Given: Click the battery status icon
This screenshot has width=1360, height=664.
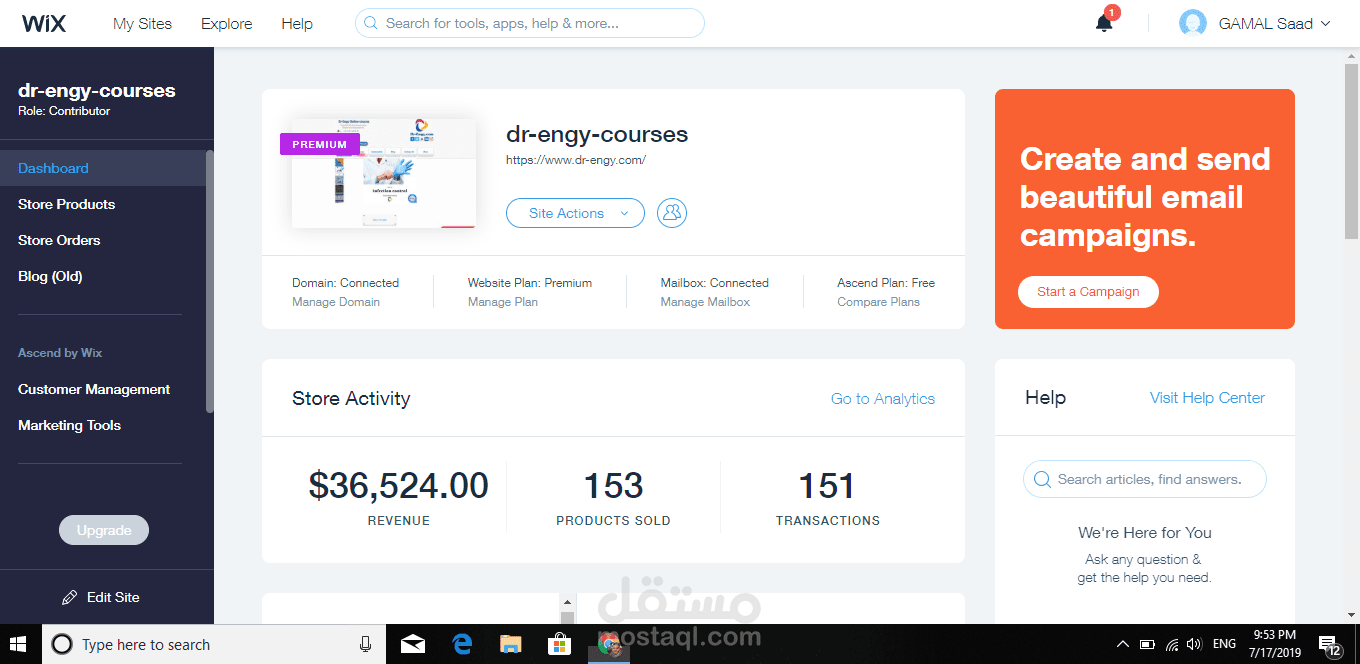Looking at the screenshot, I should [x=1148, y=645].
